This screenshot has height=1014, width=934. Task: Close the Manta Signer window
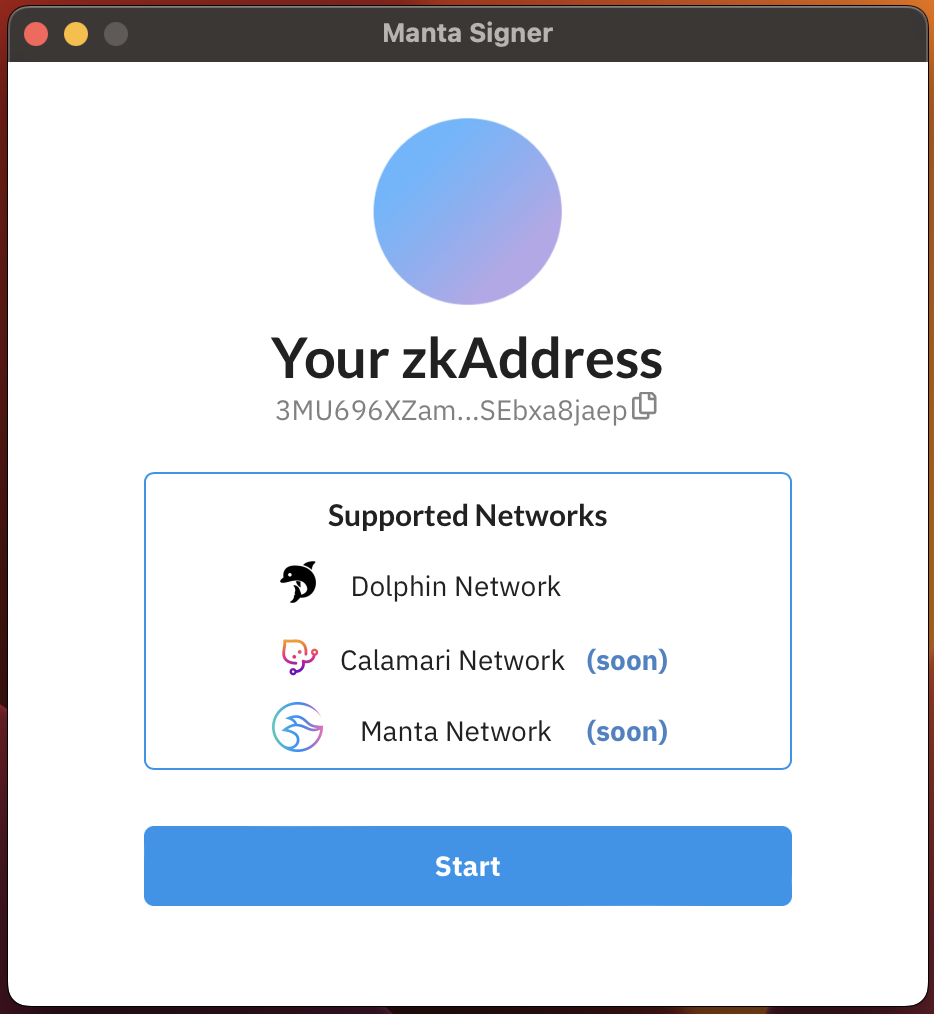click(36, 34)
